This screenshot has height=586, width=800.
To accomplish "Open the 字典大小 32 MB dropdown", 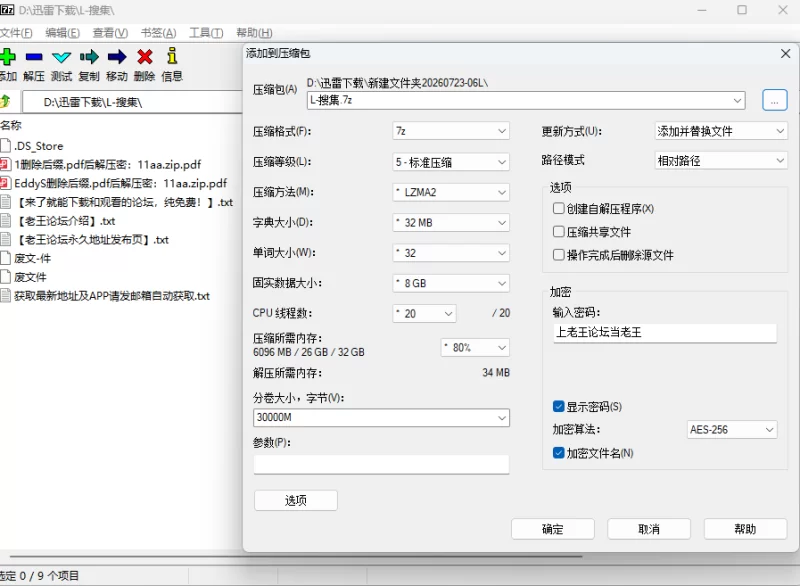I will pos(451,222).
